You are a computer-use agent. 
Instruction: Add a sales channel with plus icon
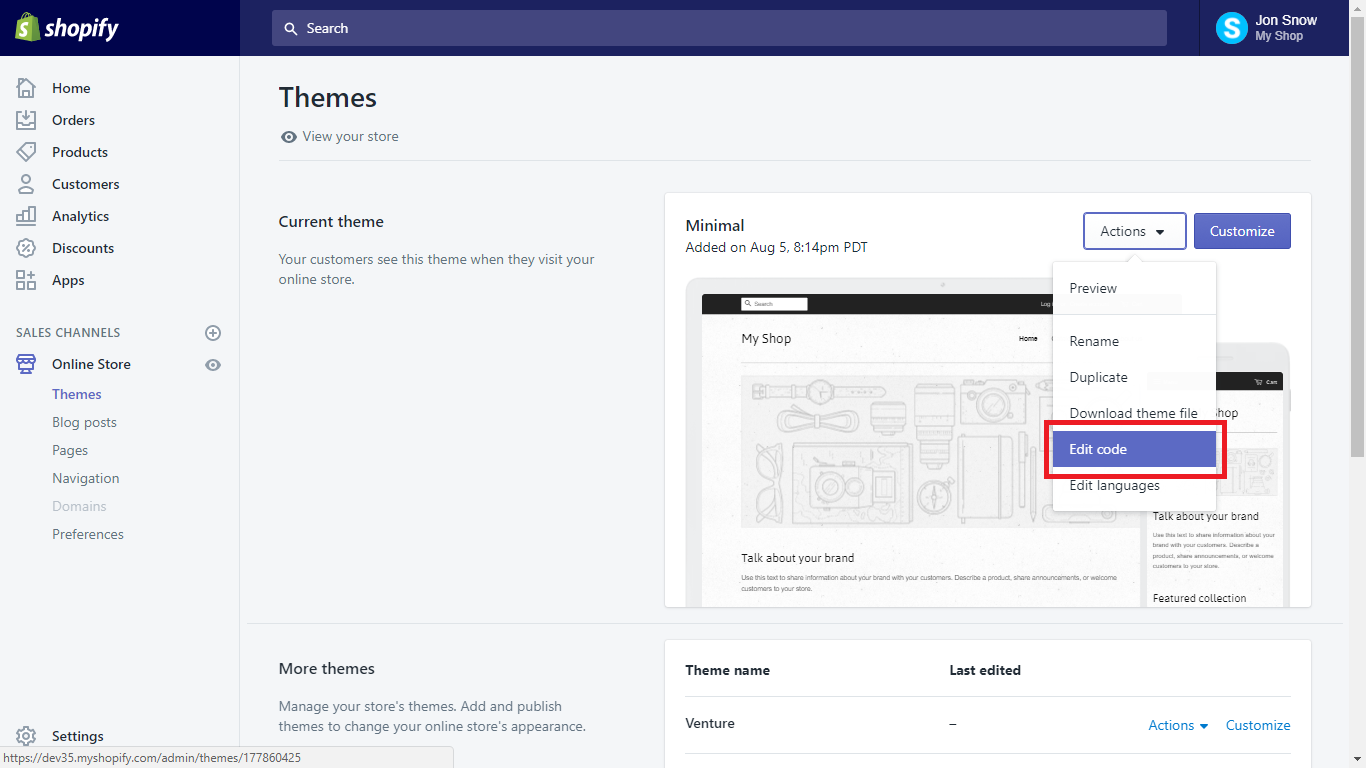tap(213, 333)
